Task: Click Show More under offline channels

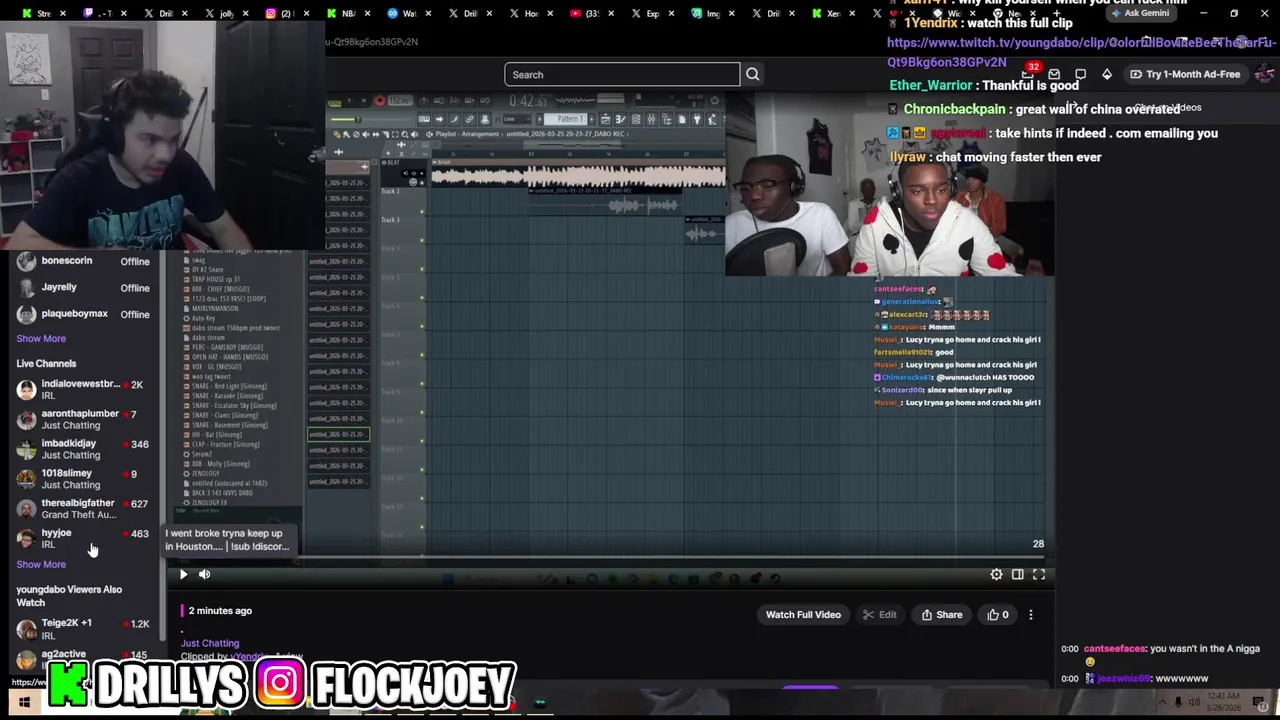Action: (41, 339)
